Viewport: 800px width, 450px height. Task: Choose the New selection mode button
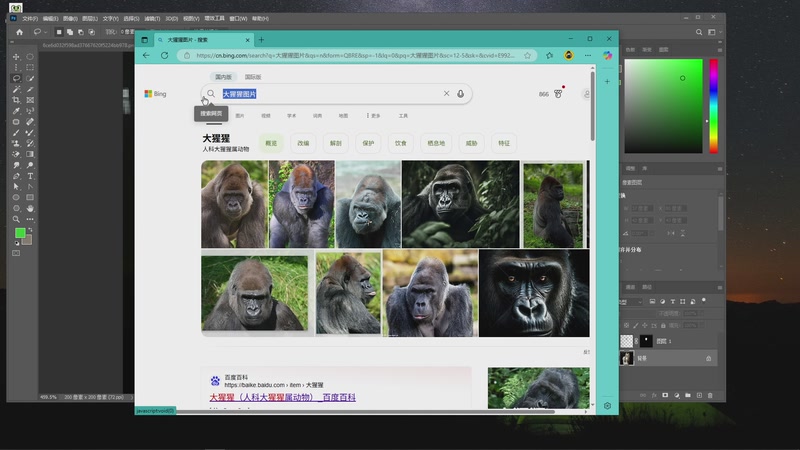[59, 32]
